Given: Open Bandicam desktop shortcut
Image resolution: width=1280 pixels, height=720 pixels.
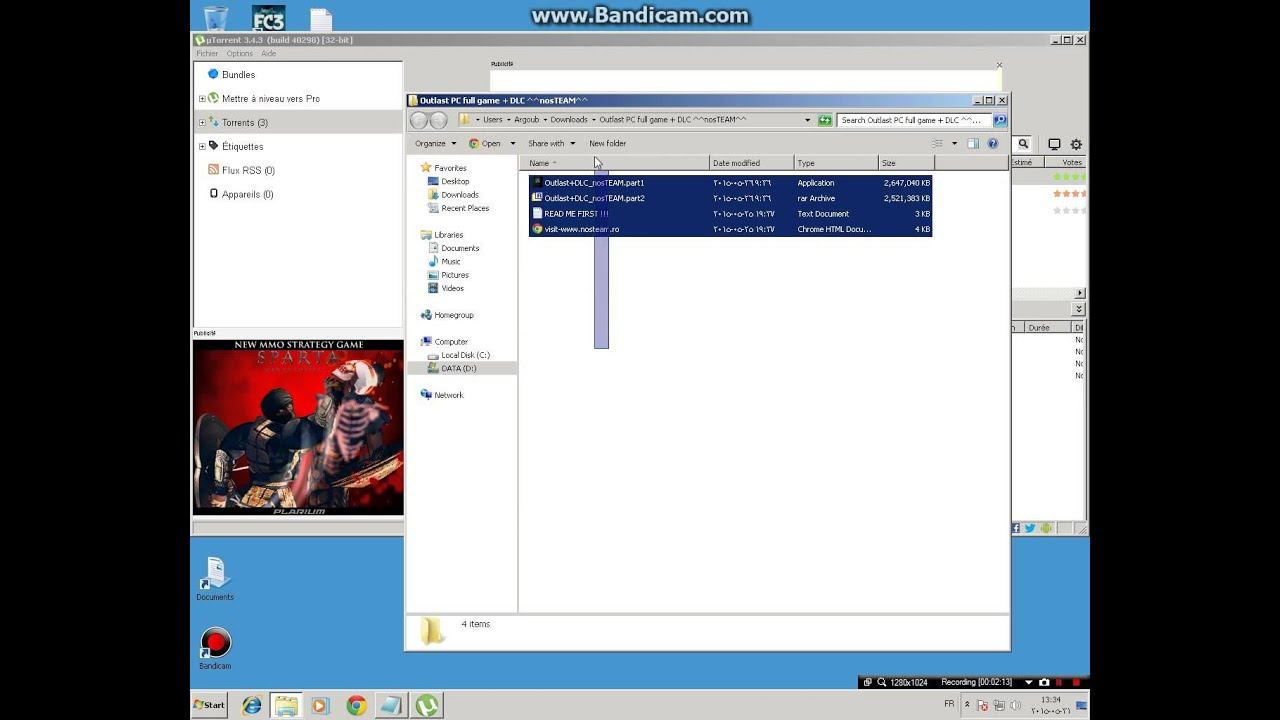Looking at the screenshot, I should click(215, 648).
